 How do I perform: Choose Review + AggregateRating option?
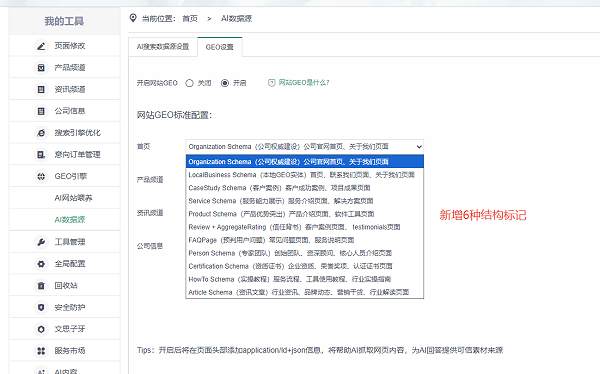(x=305, y=227)
